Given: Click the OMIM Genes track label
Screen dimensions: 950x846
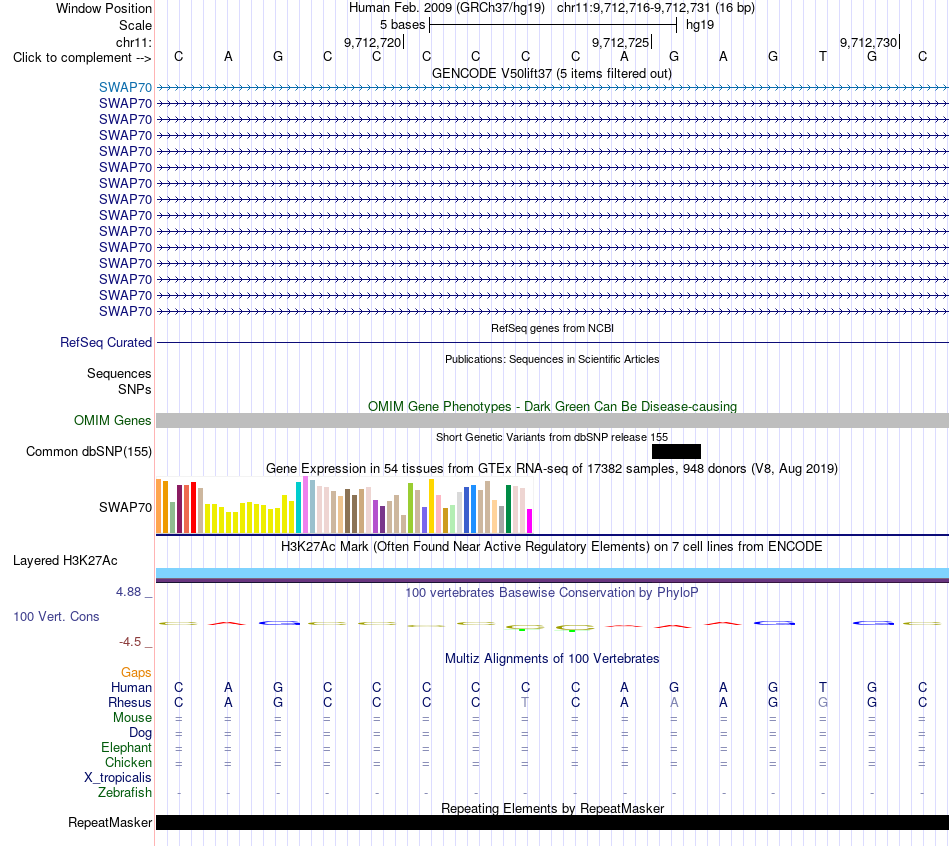Looking at the screenshot, I should [113, 421].
